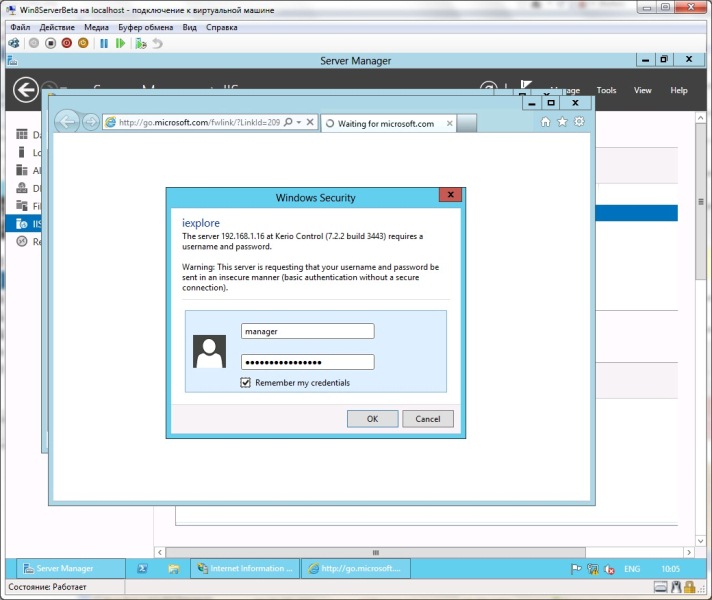Uncheck Remember my credentials checkbox
This screenshot has height=600, width=712.
[x=246, y=383]
